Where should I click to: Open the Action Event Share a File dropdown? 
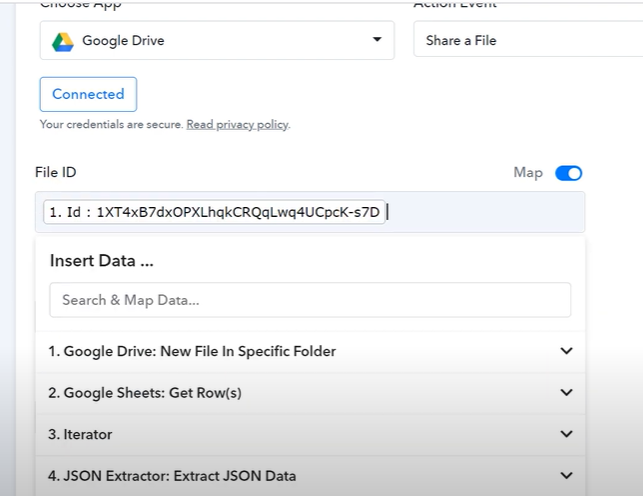pos(528,39)
